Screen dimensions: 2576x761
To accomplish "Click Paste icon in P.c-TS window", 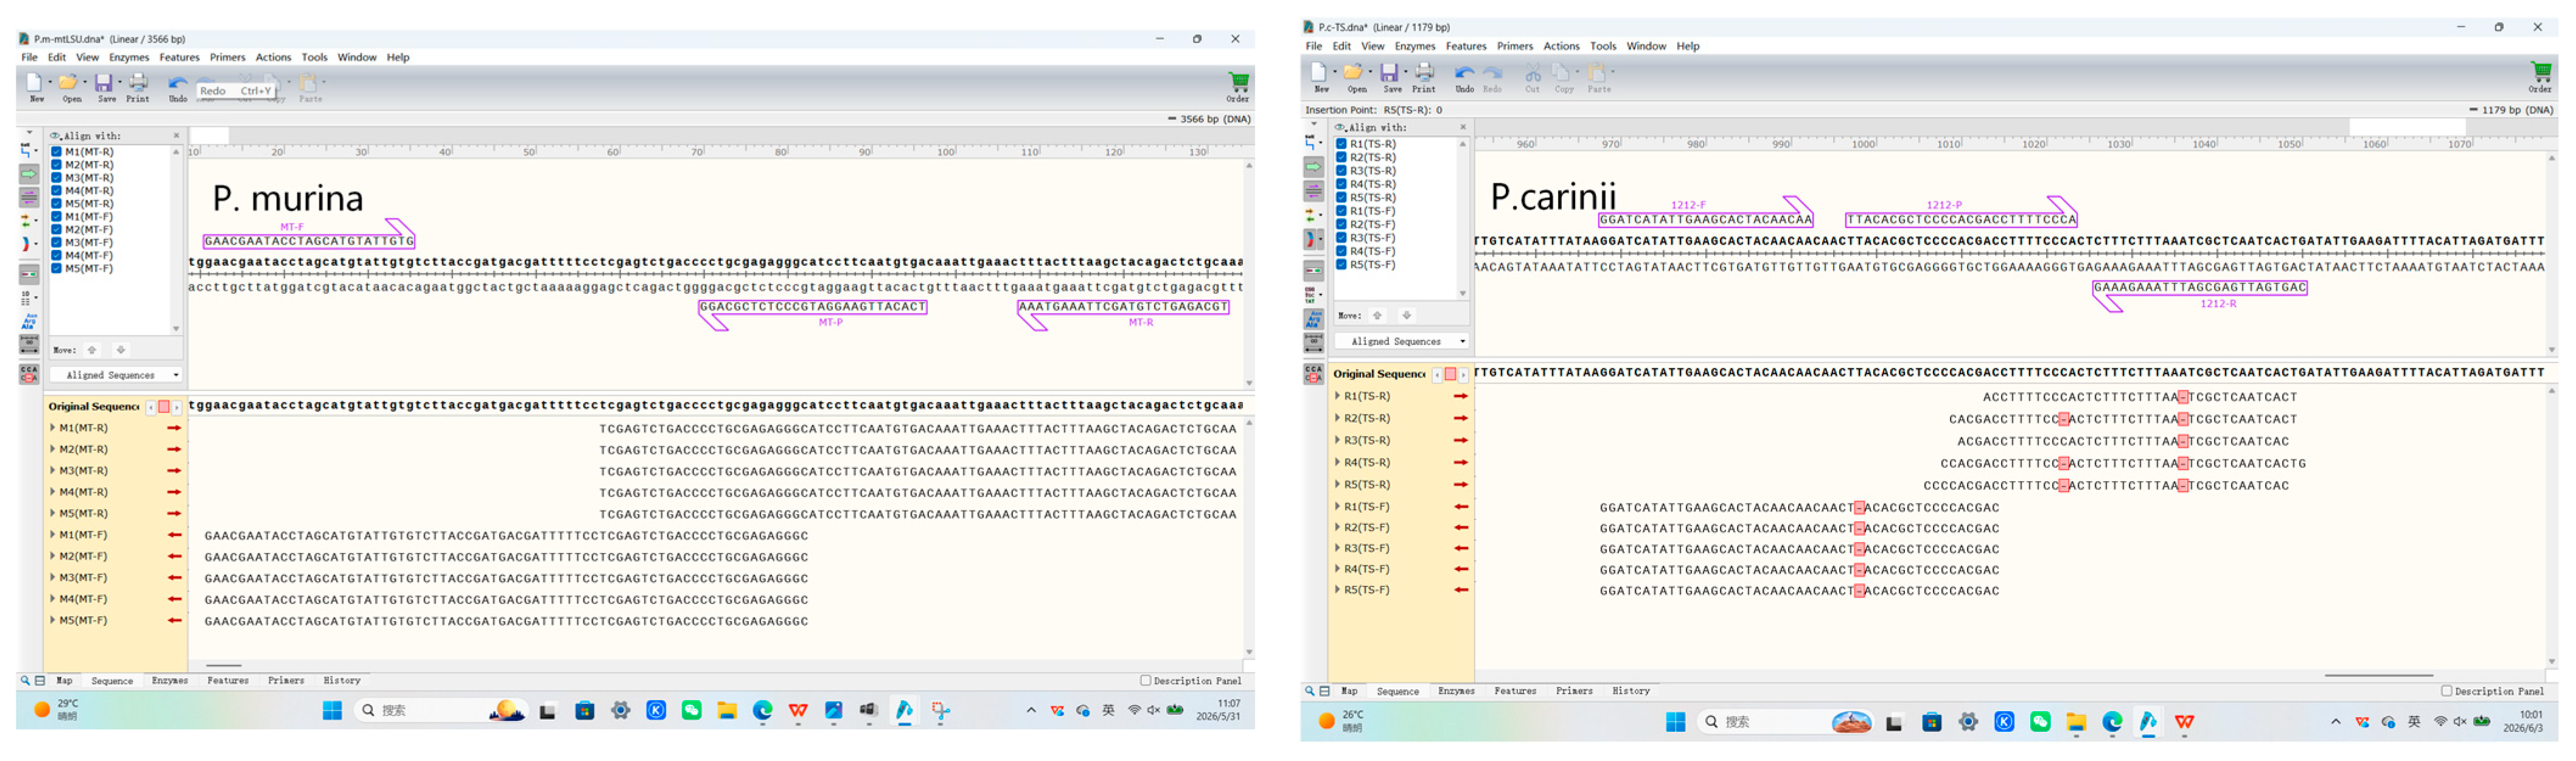I will 1597,72.
